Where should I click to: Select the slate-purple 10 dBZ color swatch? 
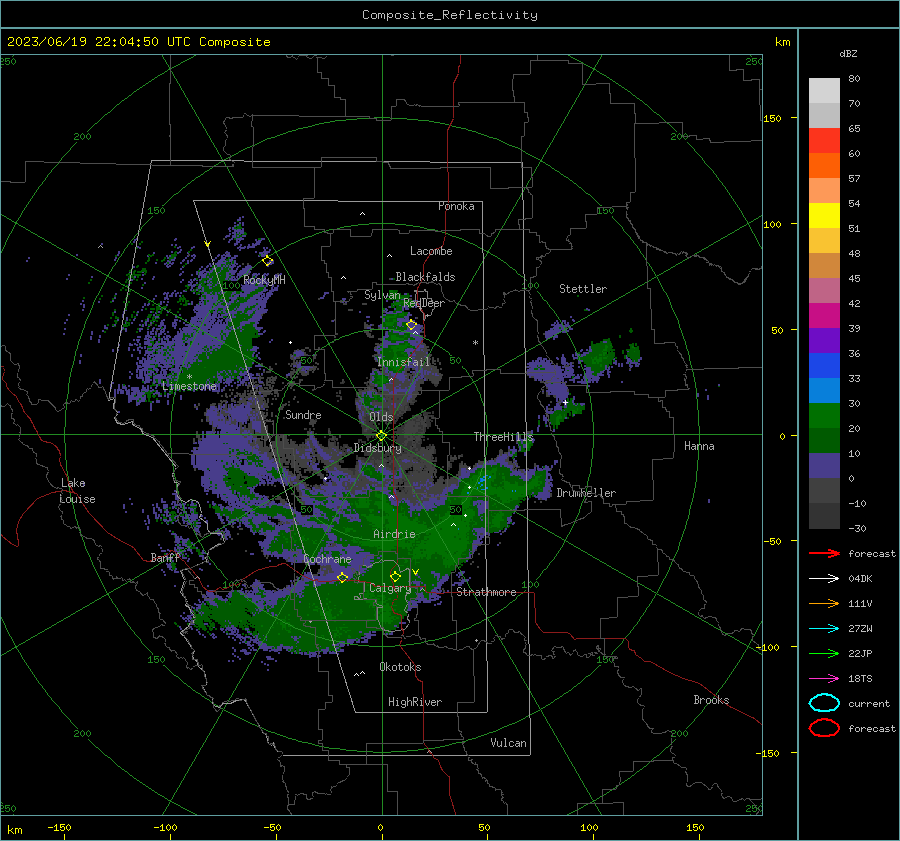click(824, 465)
